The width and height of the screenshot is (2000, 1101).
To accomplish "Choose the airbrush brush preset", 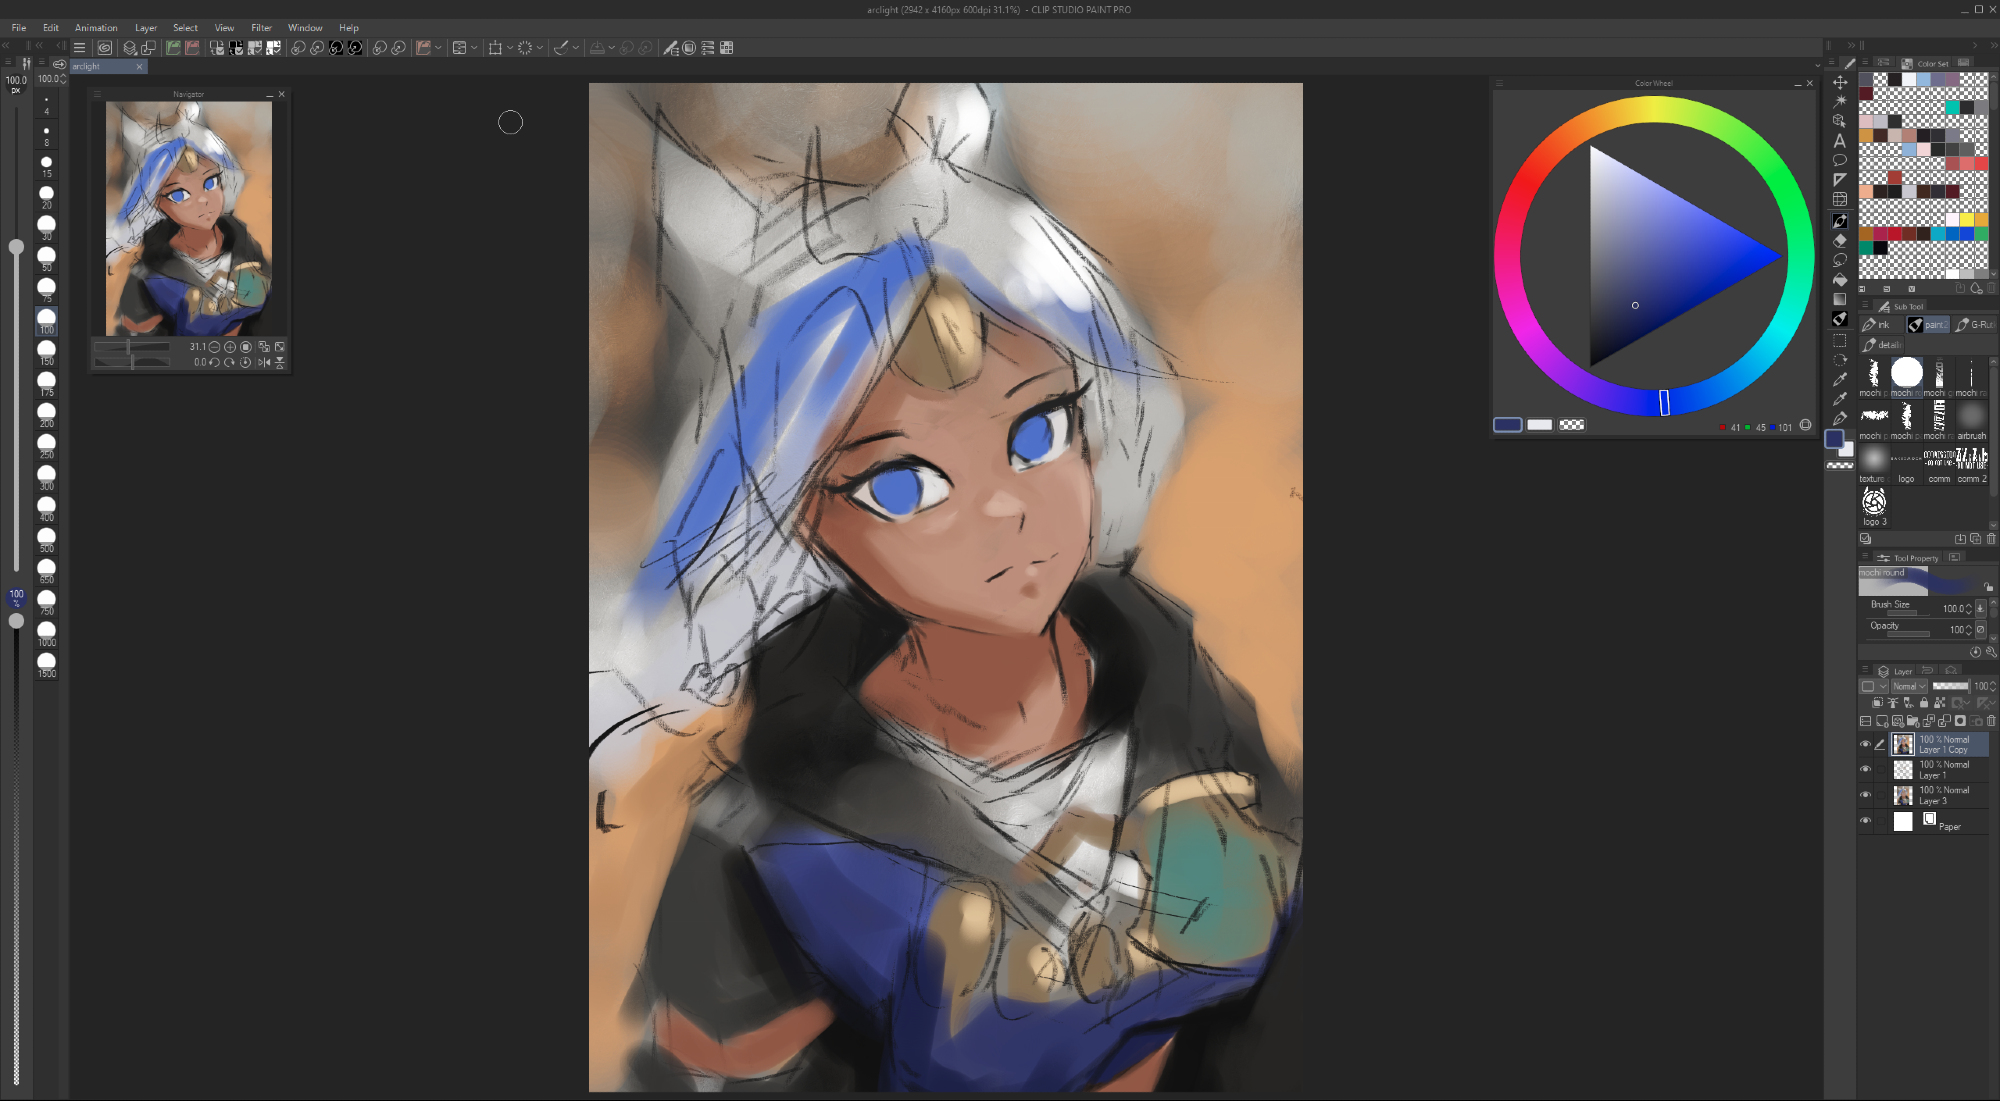I will [x=1971, y=418].
